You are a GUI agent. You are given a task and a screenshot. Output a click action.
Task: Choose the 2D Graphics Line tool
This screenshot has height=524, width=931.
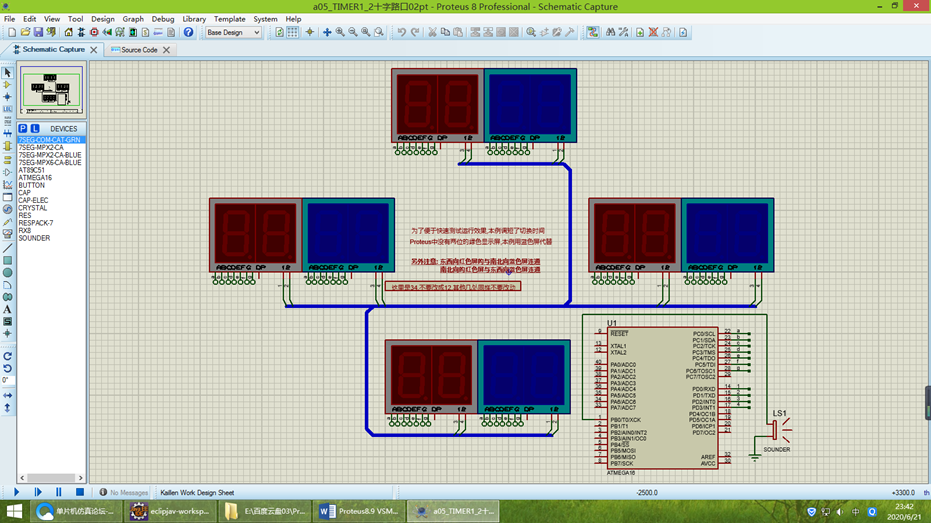tap(7, 249)
